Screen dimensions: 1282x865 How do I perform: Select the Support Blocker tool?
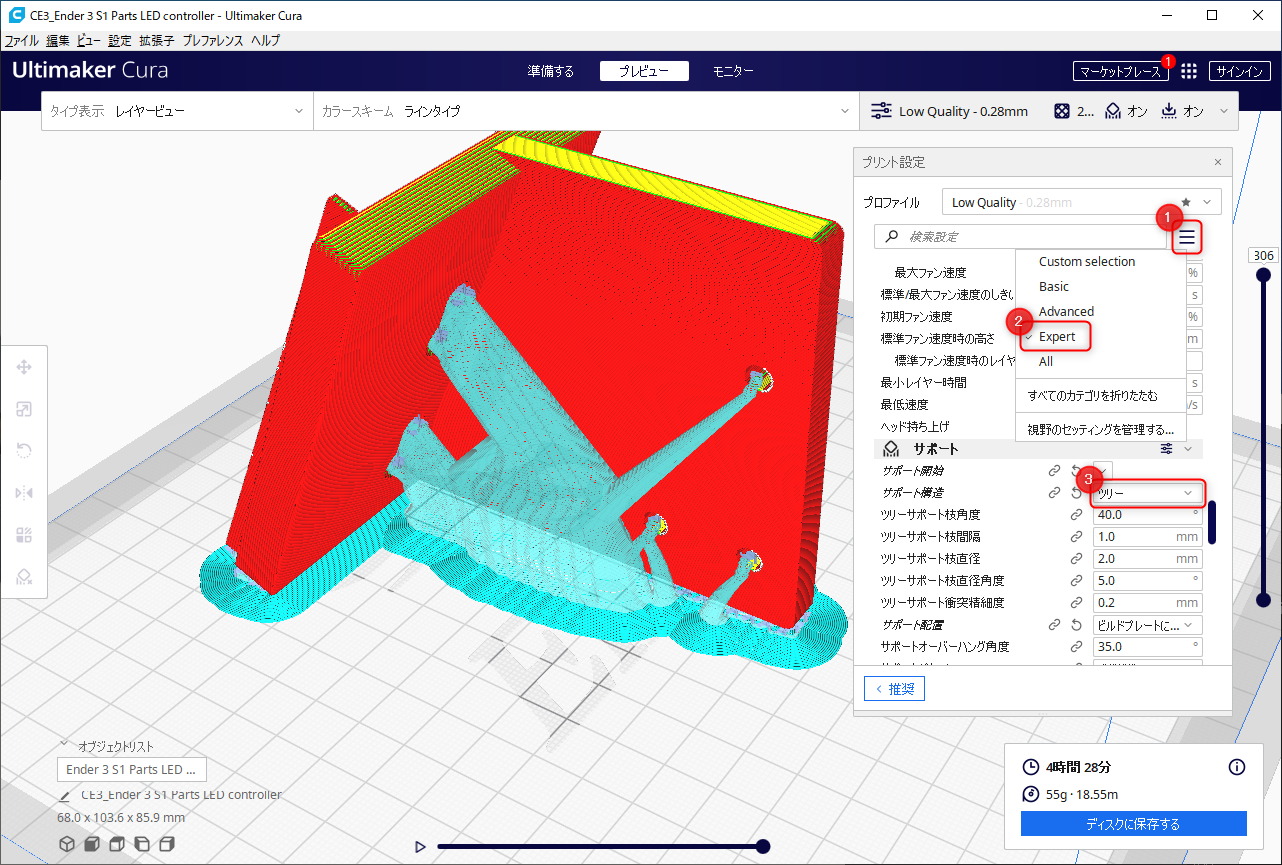point(24,575)
